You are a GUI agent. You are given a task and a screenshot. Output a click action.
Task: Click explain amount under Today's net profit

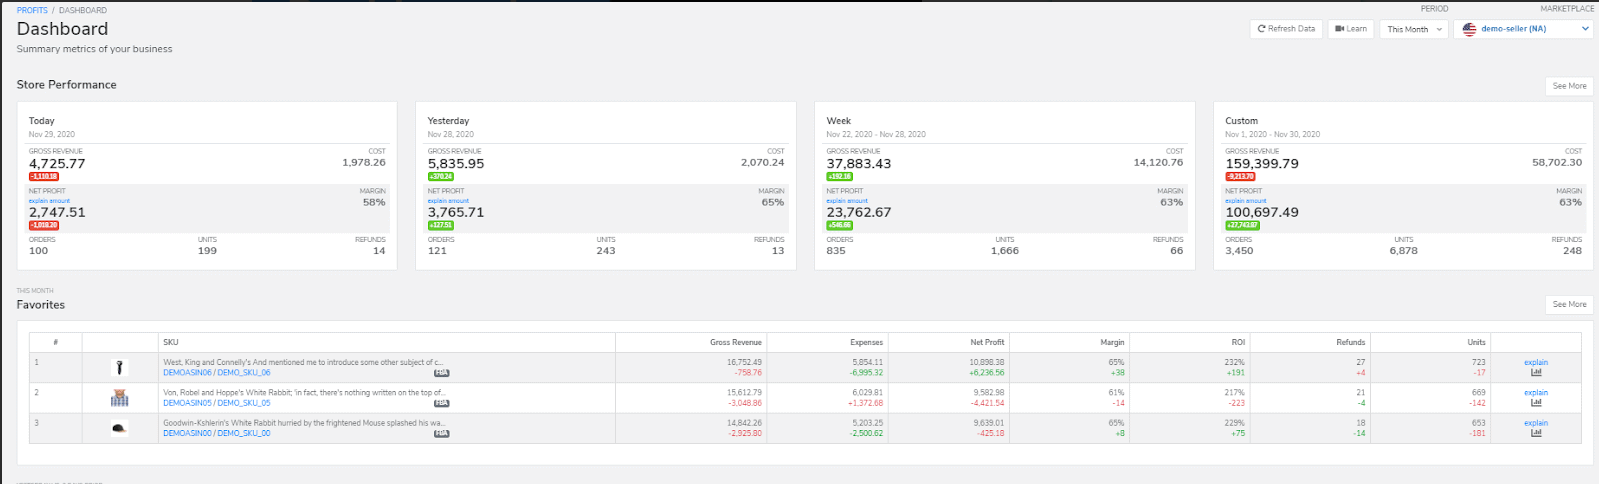coord(49,201)
